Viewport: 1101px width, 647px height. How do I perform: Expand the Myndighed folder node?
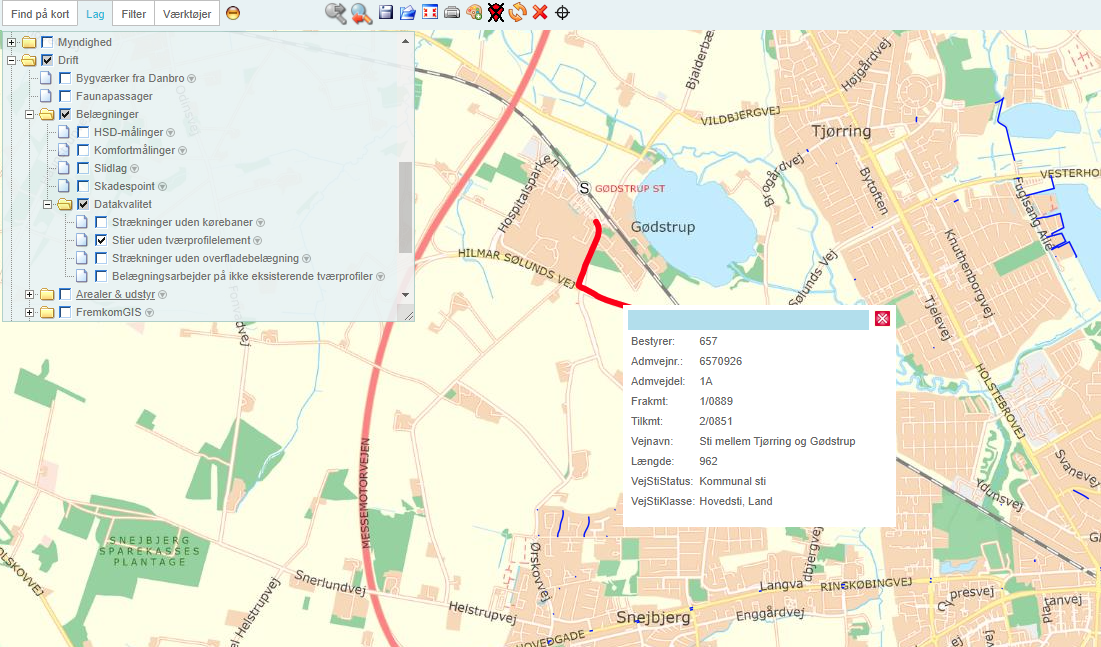12,42
